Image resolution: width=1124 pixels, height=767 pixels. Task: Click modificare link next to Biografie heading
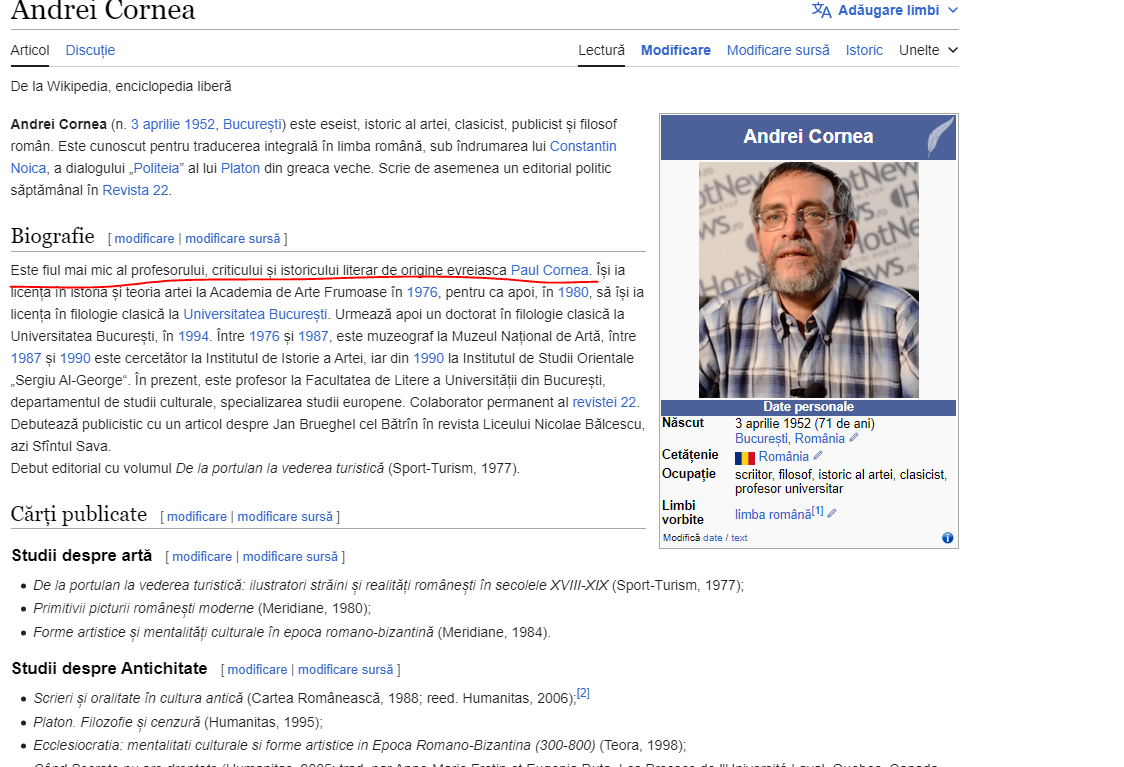click(144, 239)
